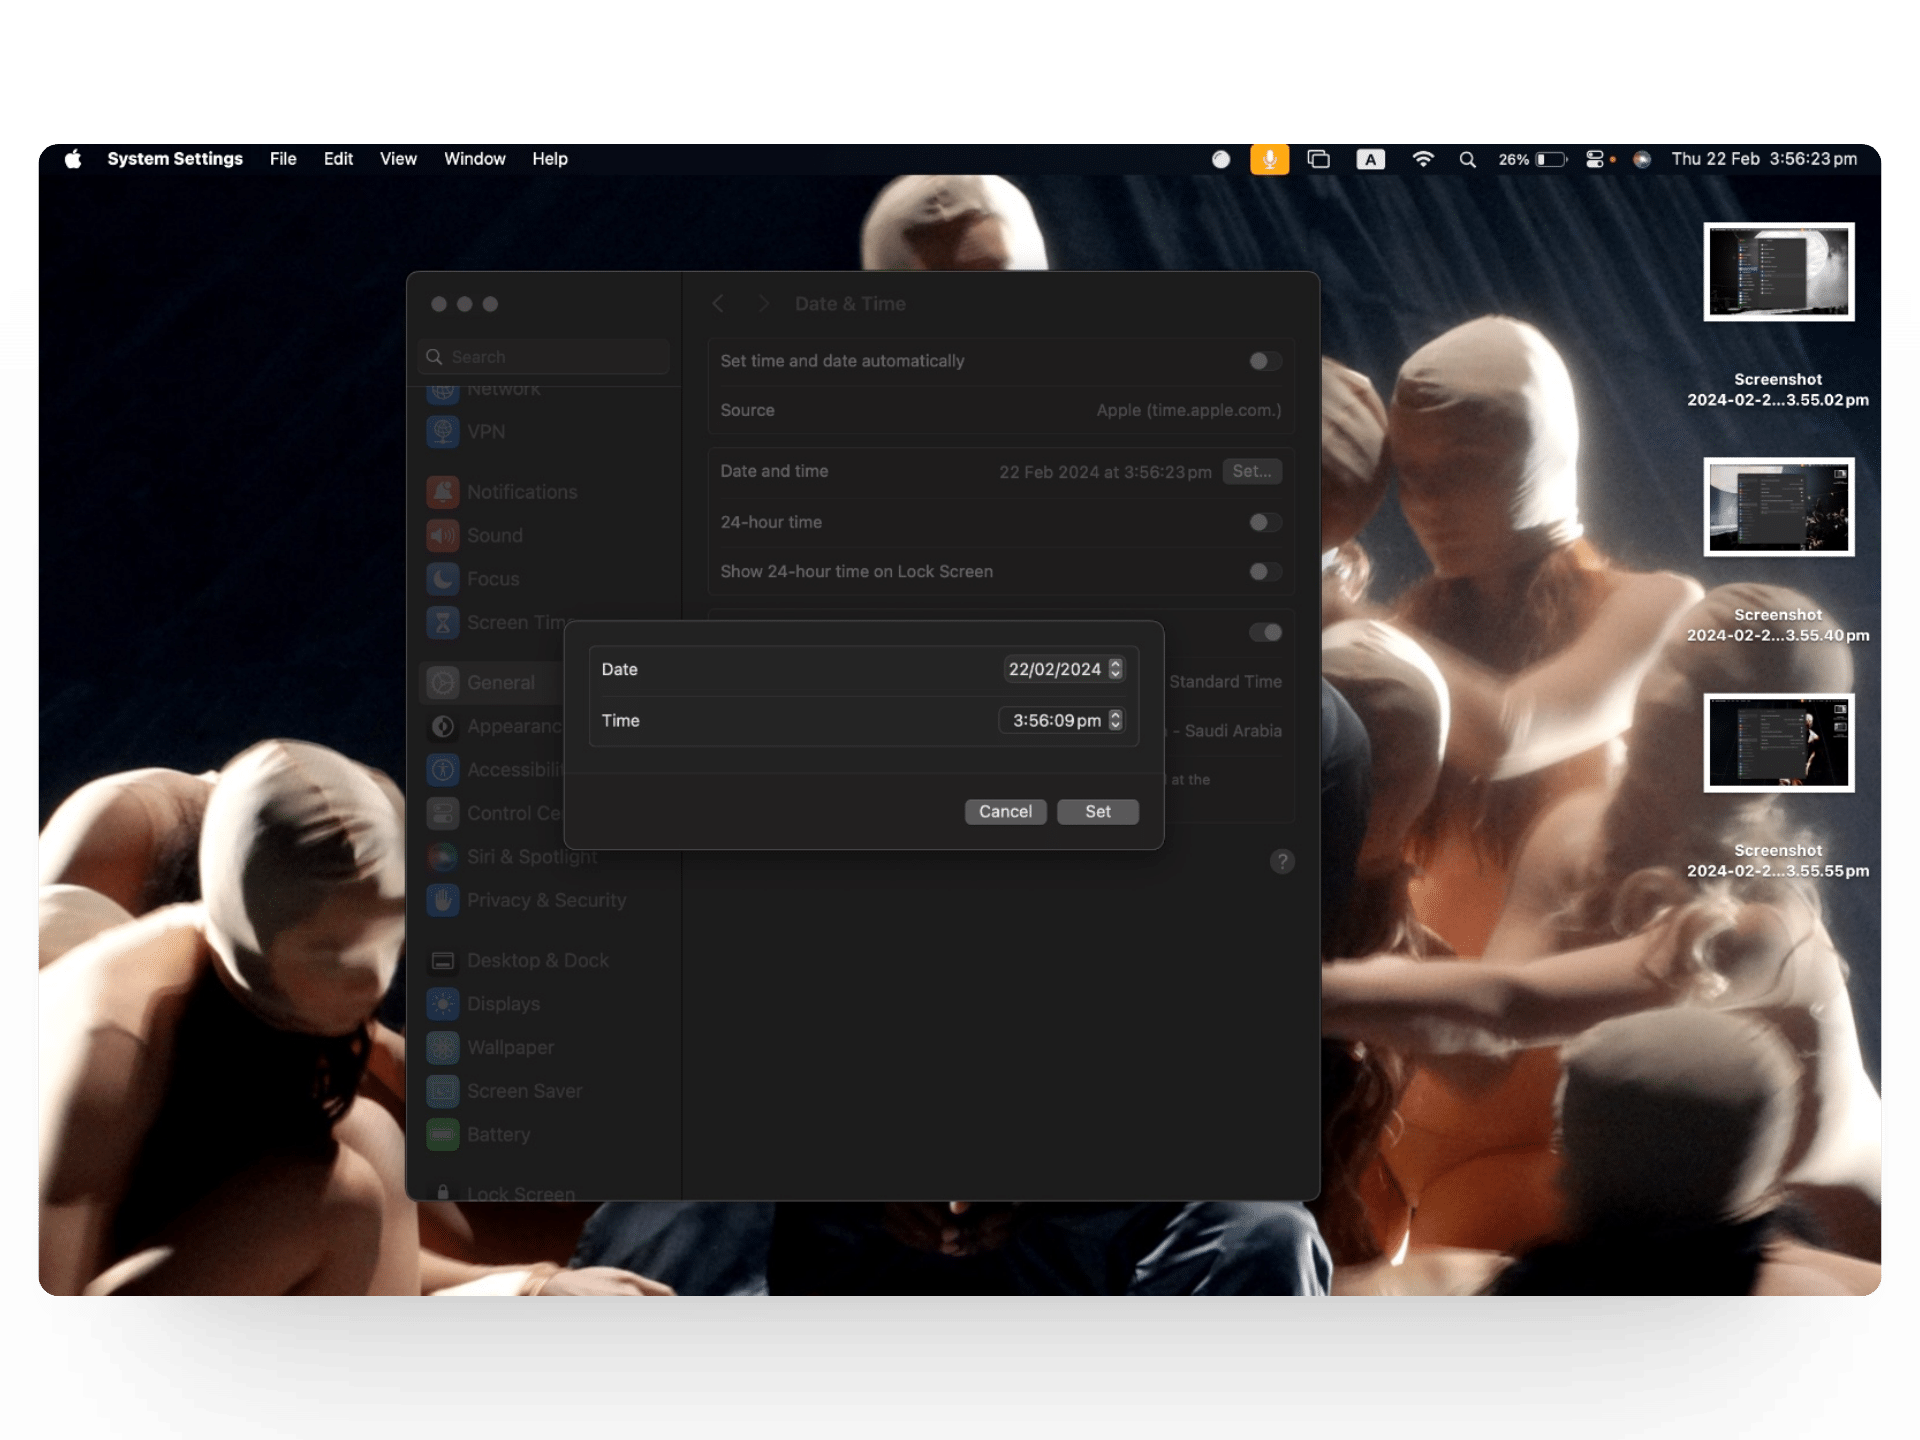Viewport: 1920px width, 1440px height.
Task: Toggle Show 24-hour time on Lock Screen
Action: point(1264,572)
